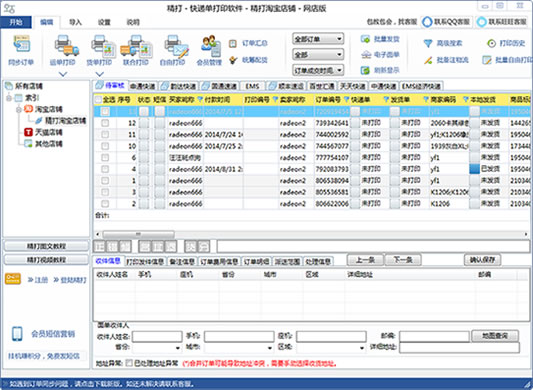Check the row checkbox for order 6

pos(105,157)
